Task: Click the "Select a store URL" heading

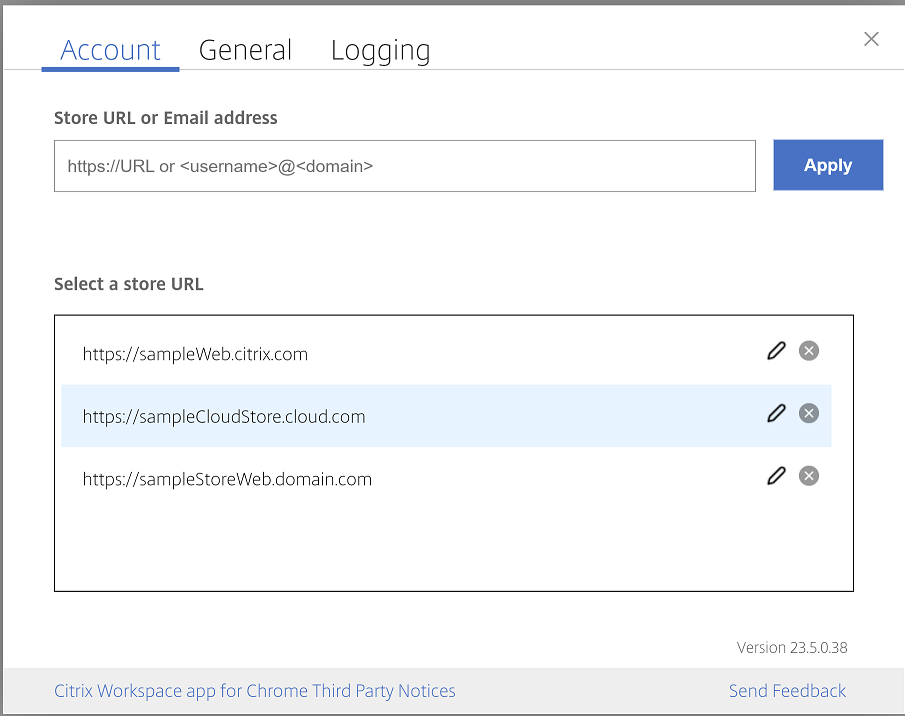Action: (129, 284)
